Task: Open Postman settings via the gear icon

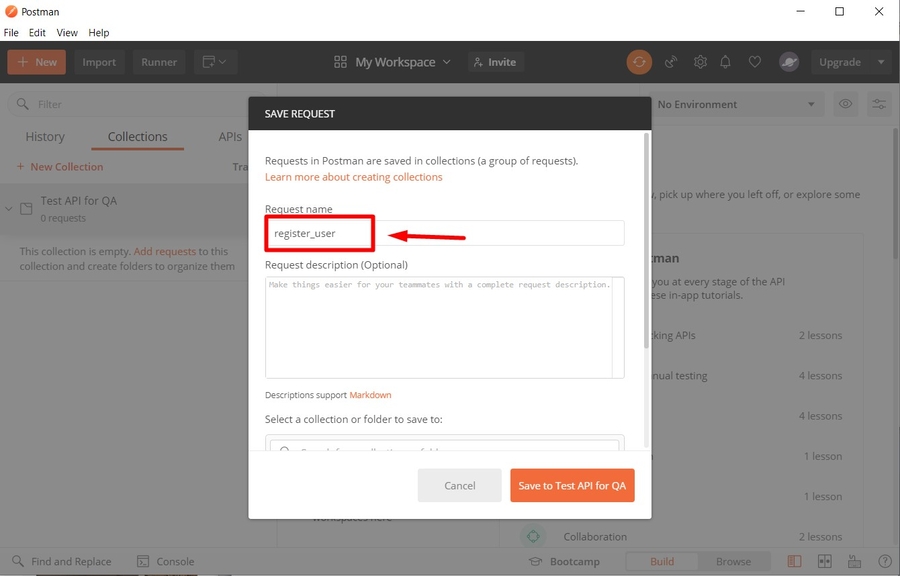Action: [x=700, y=62]
